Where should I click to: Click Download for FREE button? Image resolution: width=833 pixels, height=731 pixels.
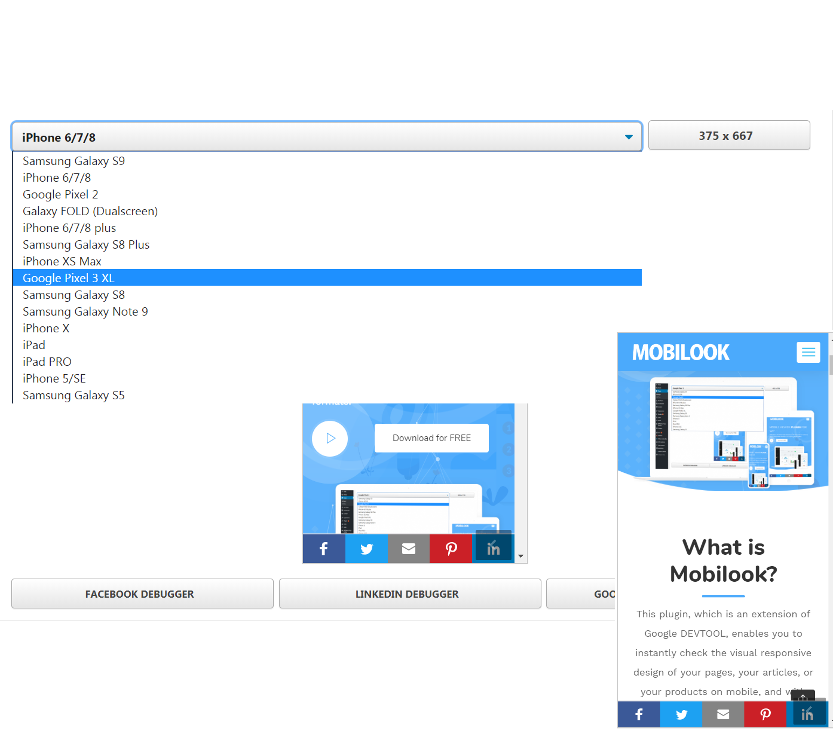coord(431,438)
